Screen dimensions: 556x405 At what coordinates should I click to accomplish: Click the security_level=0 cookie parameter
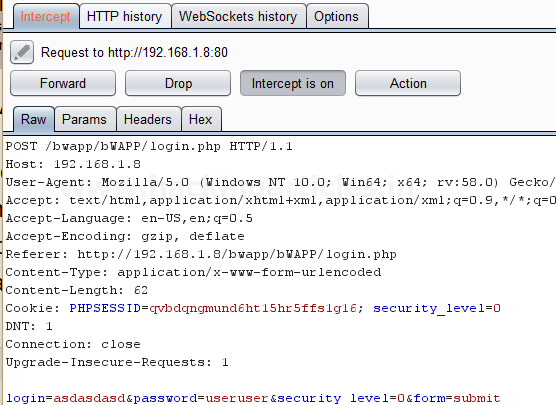pyautogui.click(x=437, y=308)
